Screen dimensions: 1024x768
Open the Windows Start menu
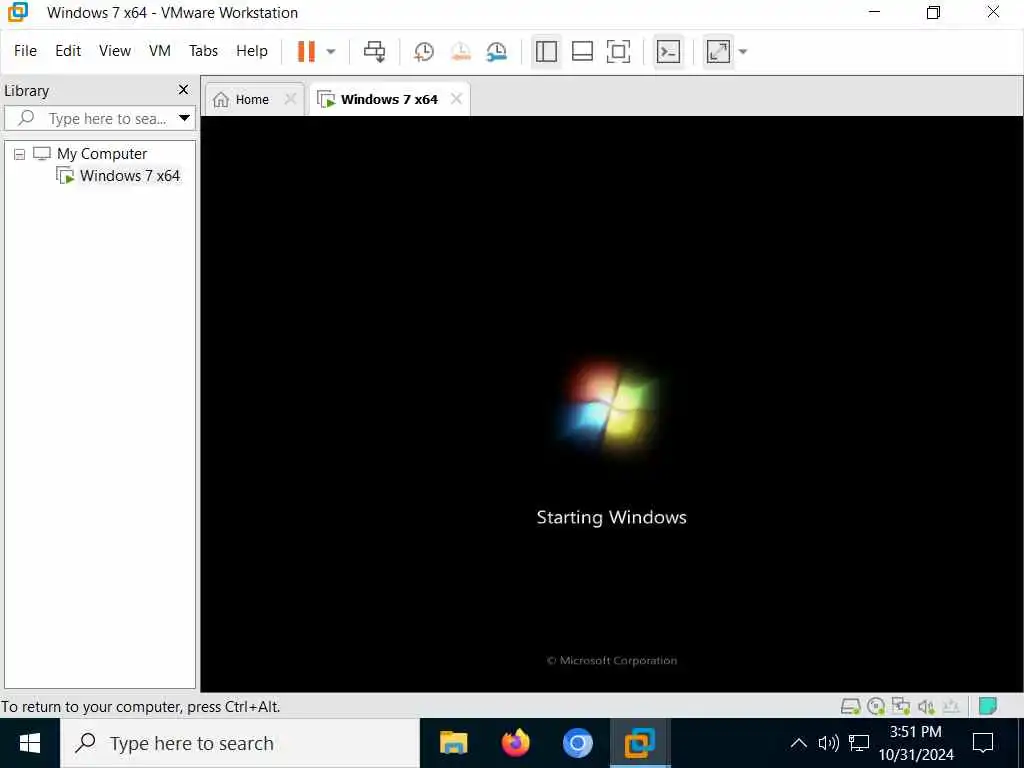pos(29,743)
